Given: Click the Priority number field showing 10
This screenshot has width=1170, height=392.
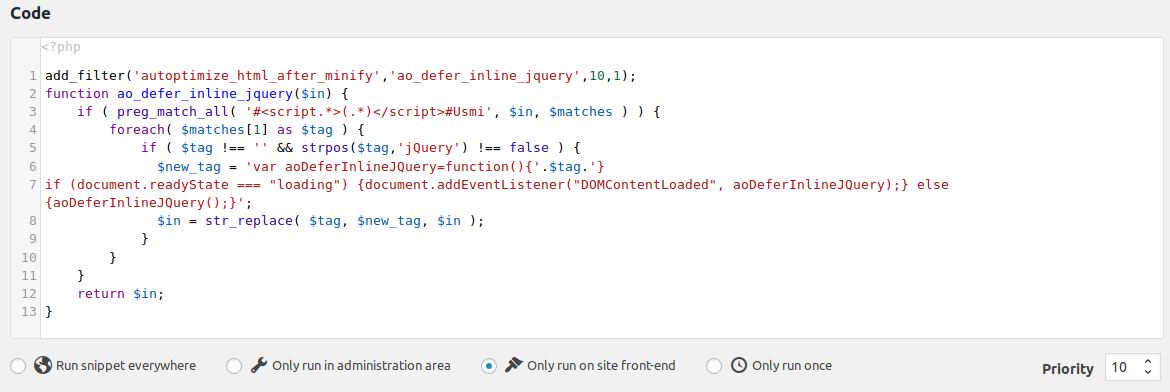Looking at the screenshot, I should (1132, 367).
